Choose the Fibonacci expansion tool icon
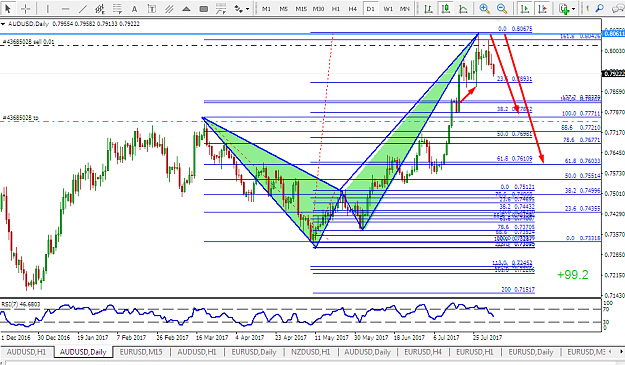The width and height of the screenshot is (625, 365). coord(221,8)
